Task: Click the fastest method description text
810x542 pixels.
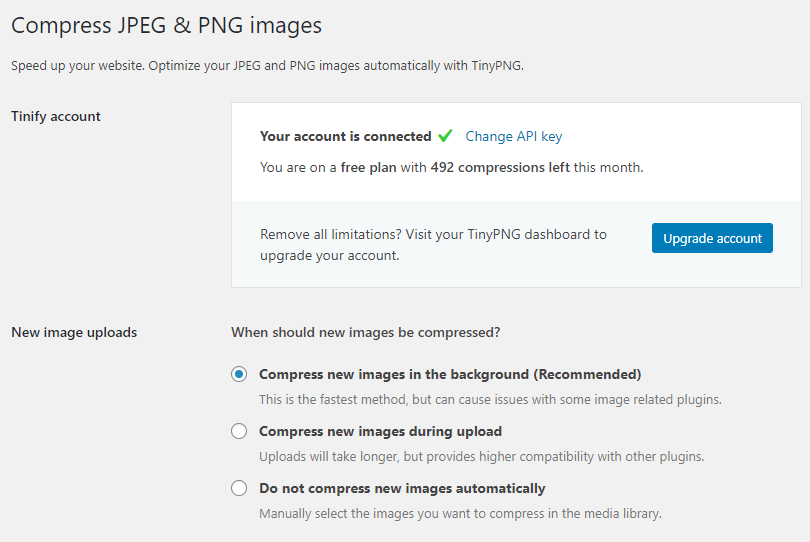Action: pos(490,399)
